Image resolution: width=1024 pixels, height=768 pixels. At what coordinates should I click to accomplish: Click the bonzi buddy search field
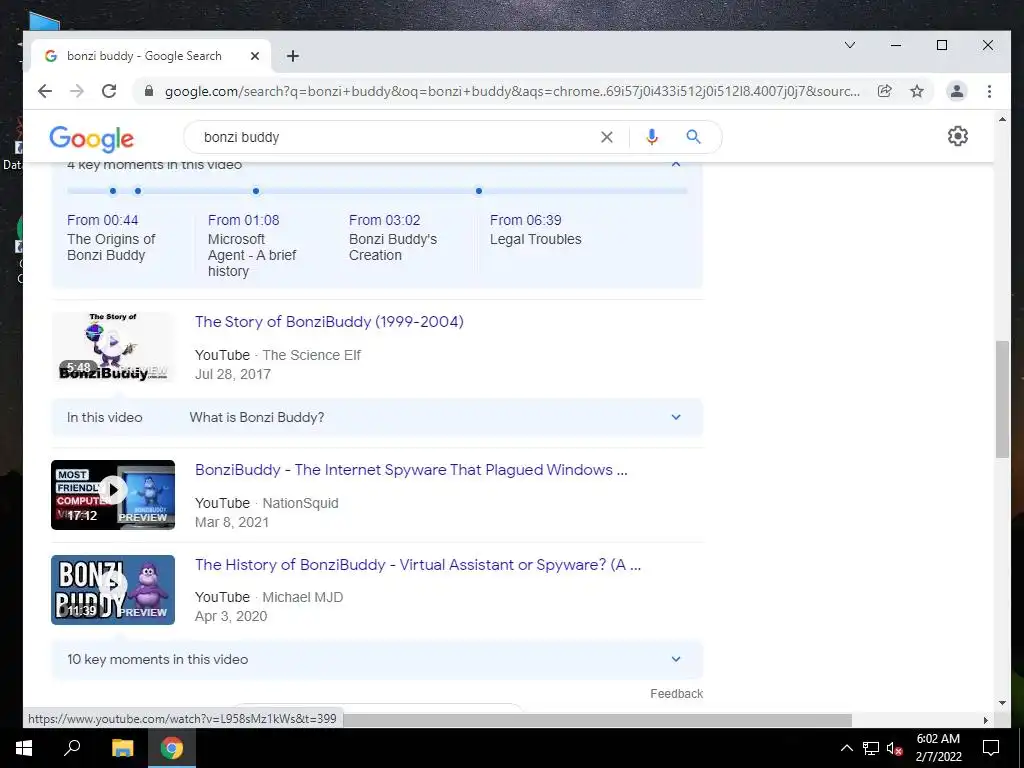[x=392, y=137]
